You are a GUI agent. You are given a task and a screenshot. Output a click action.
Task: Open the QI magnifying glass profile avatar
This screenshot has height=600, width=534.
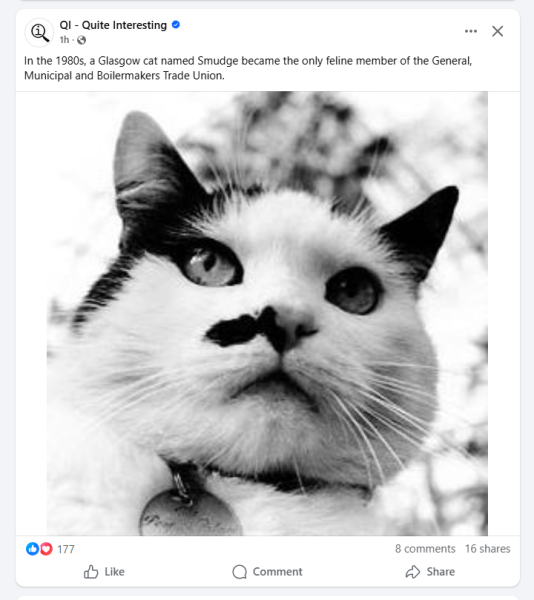click(39, 33)
